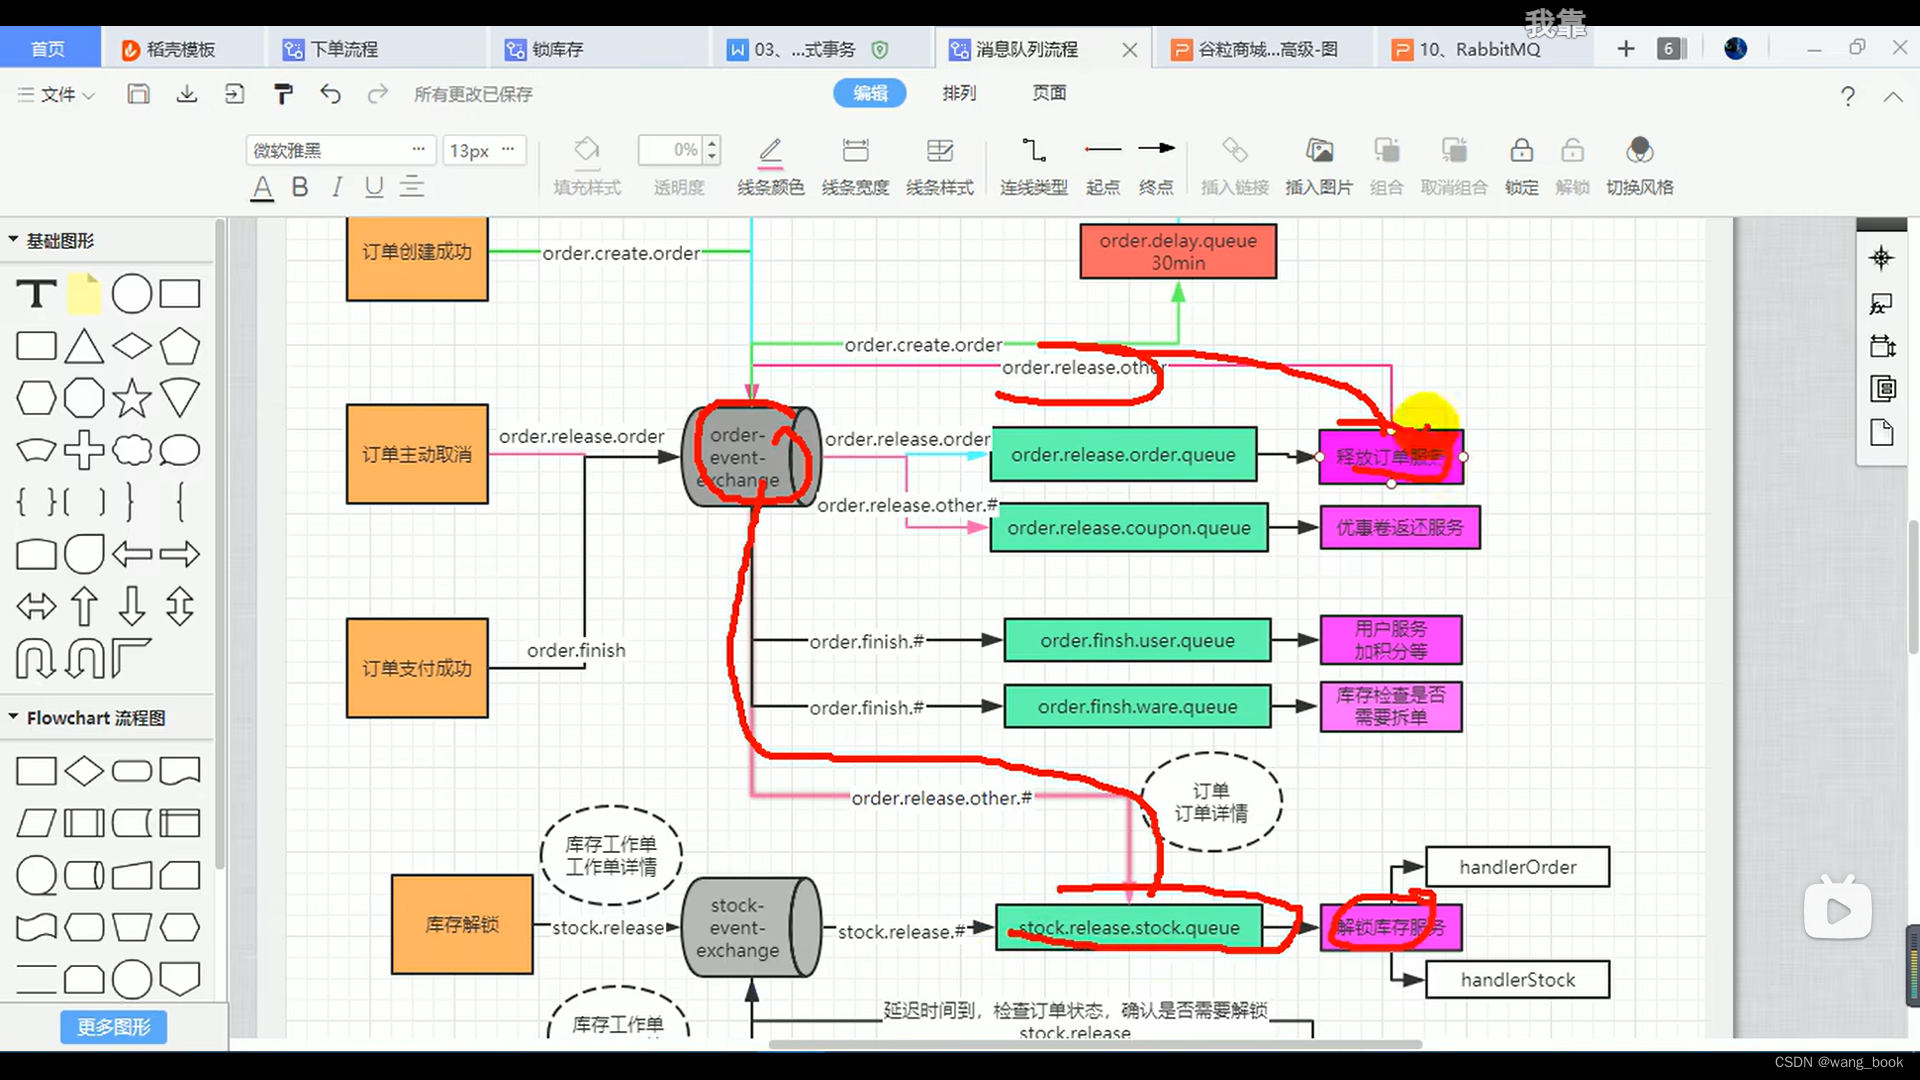Close the 消息队列流程 tab
Image resolution: width=1920 pixels, height=1080 pixels.
1130,50
